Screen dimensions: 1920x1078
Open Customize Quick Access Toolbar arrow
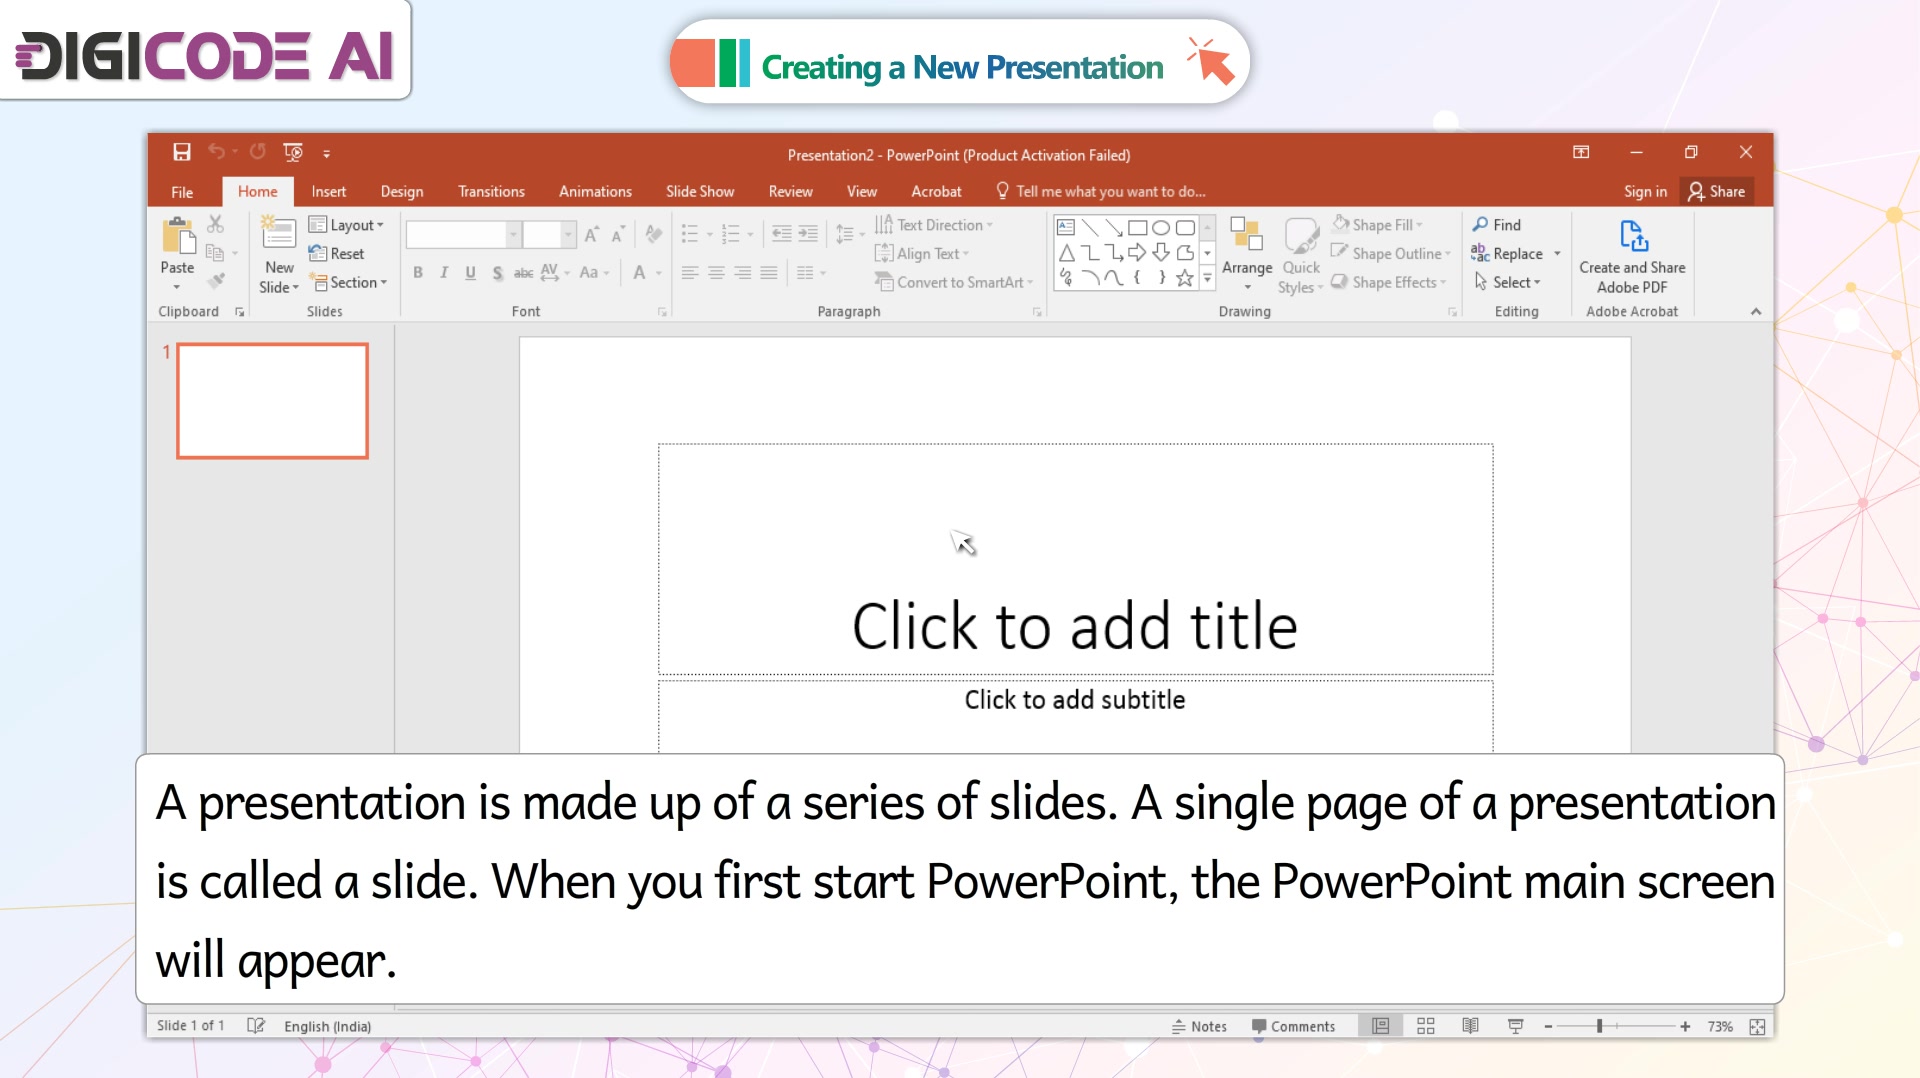coord(326,153)
